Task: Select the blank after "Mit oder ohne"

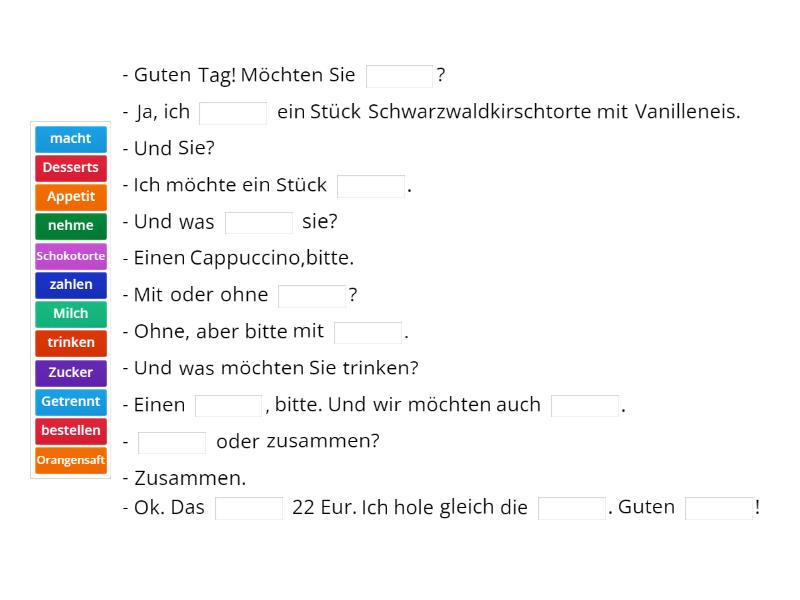Action: coord(312,294)
